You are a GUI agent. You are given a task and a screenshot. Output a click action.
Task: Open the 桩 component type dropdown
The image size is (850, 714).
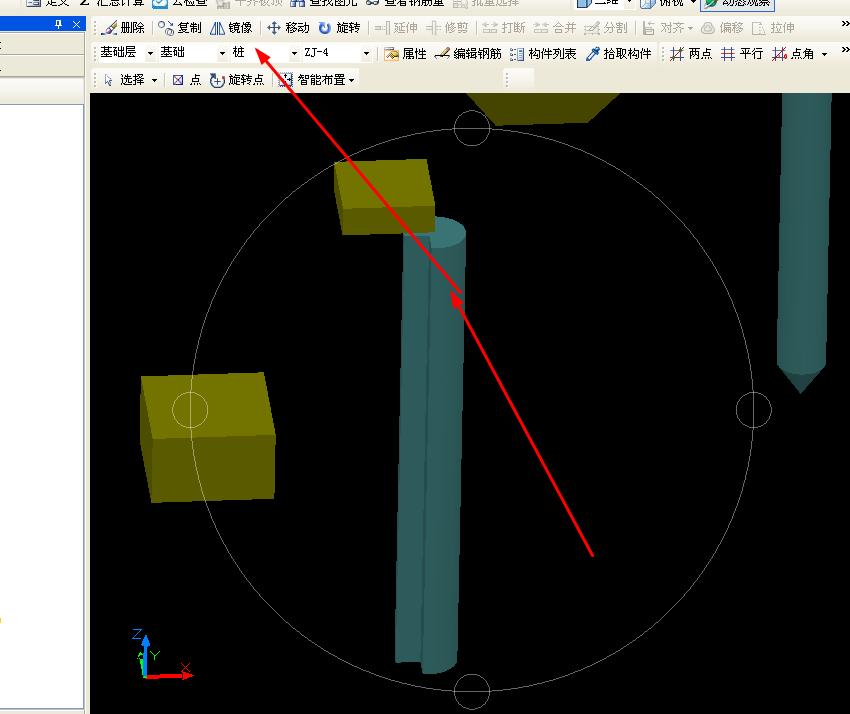294,53
